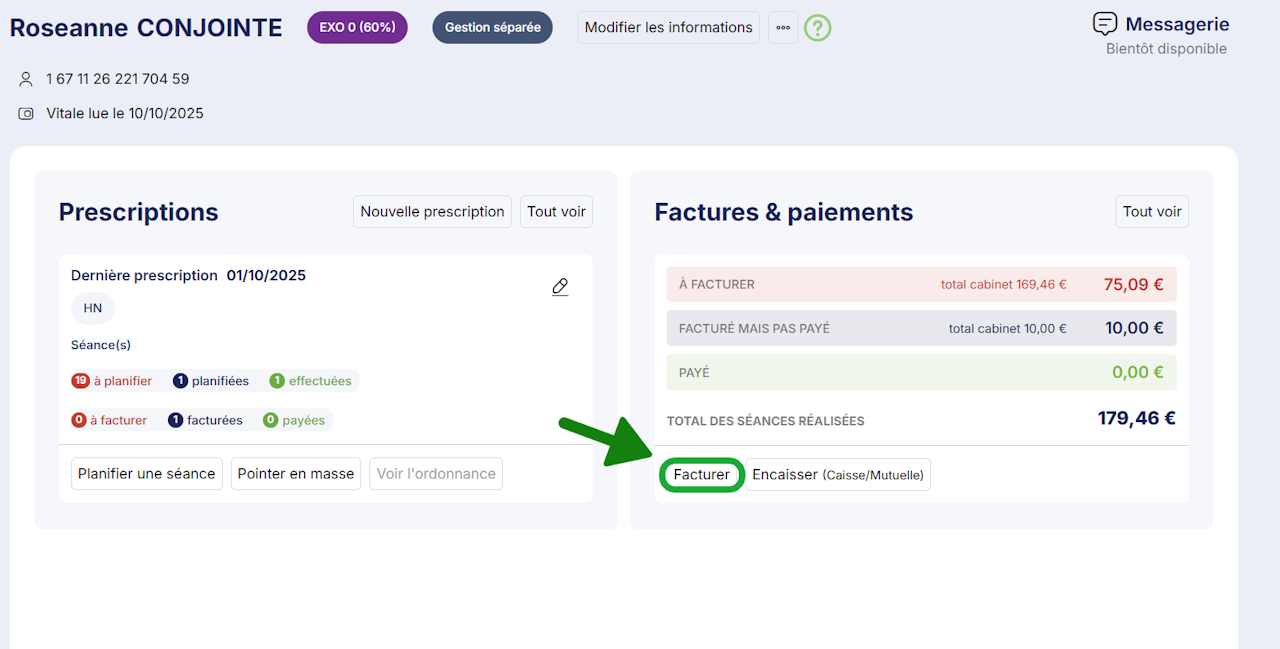
Task: Click the pencil edit prescription icon
Action: [x=560, y=287]
